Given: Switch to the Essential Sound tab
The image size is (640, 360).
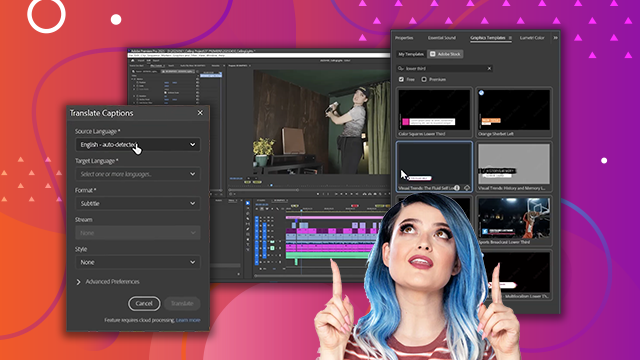Looking at the screenshot, I should (442, 38).
